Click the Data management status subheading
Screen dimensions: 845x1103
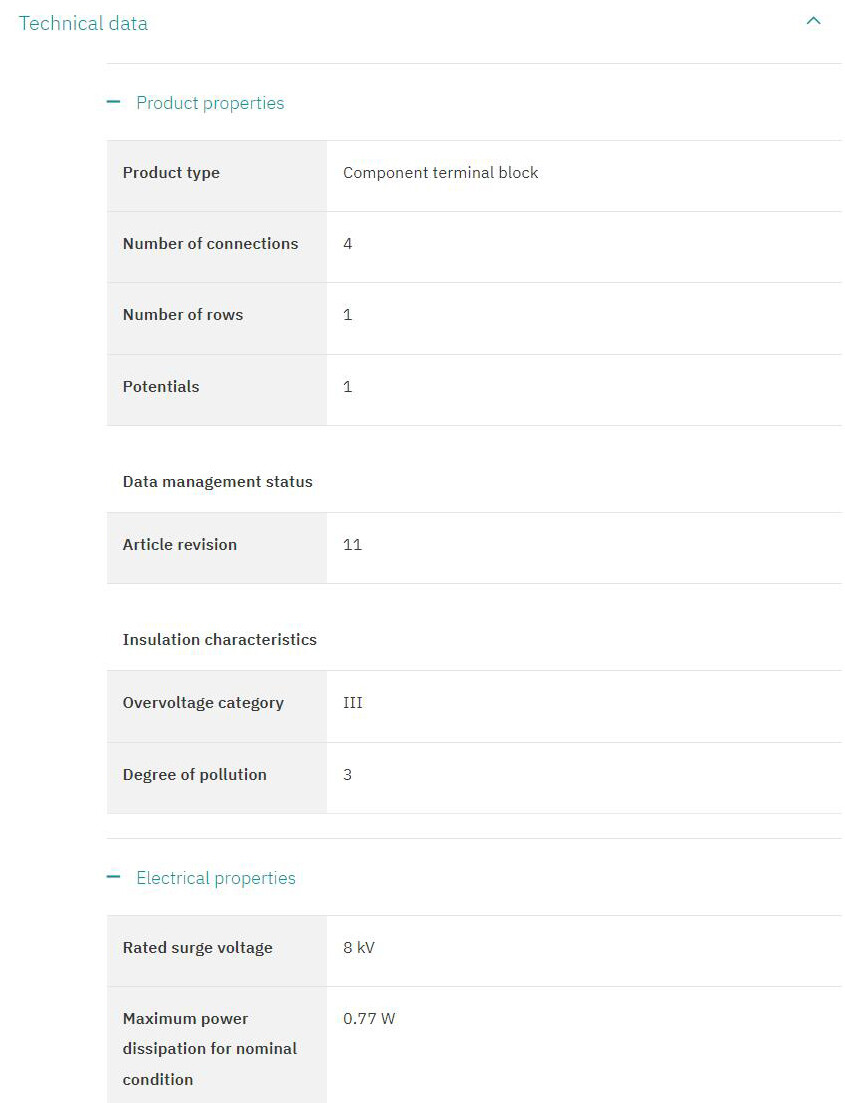tap(217, 482)
